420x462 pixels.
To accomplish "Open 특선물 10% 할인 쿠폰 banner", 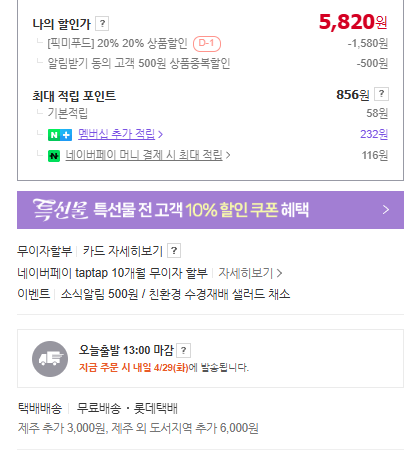I will (210, 210).
